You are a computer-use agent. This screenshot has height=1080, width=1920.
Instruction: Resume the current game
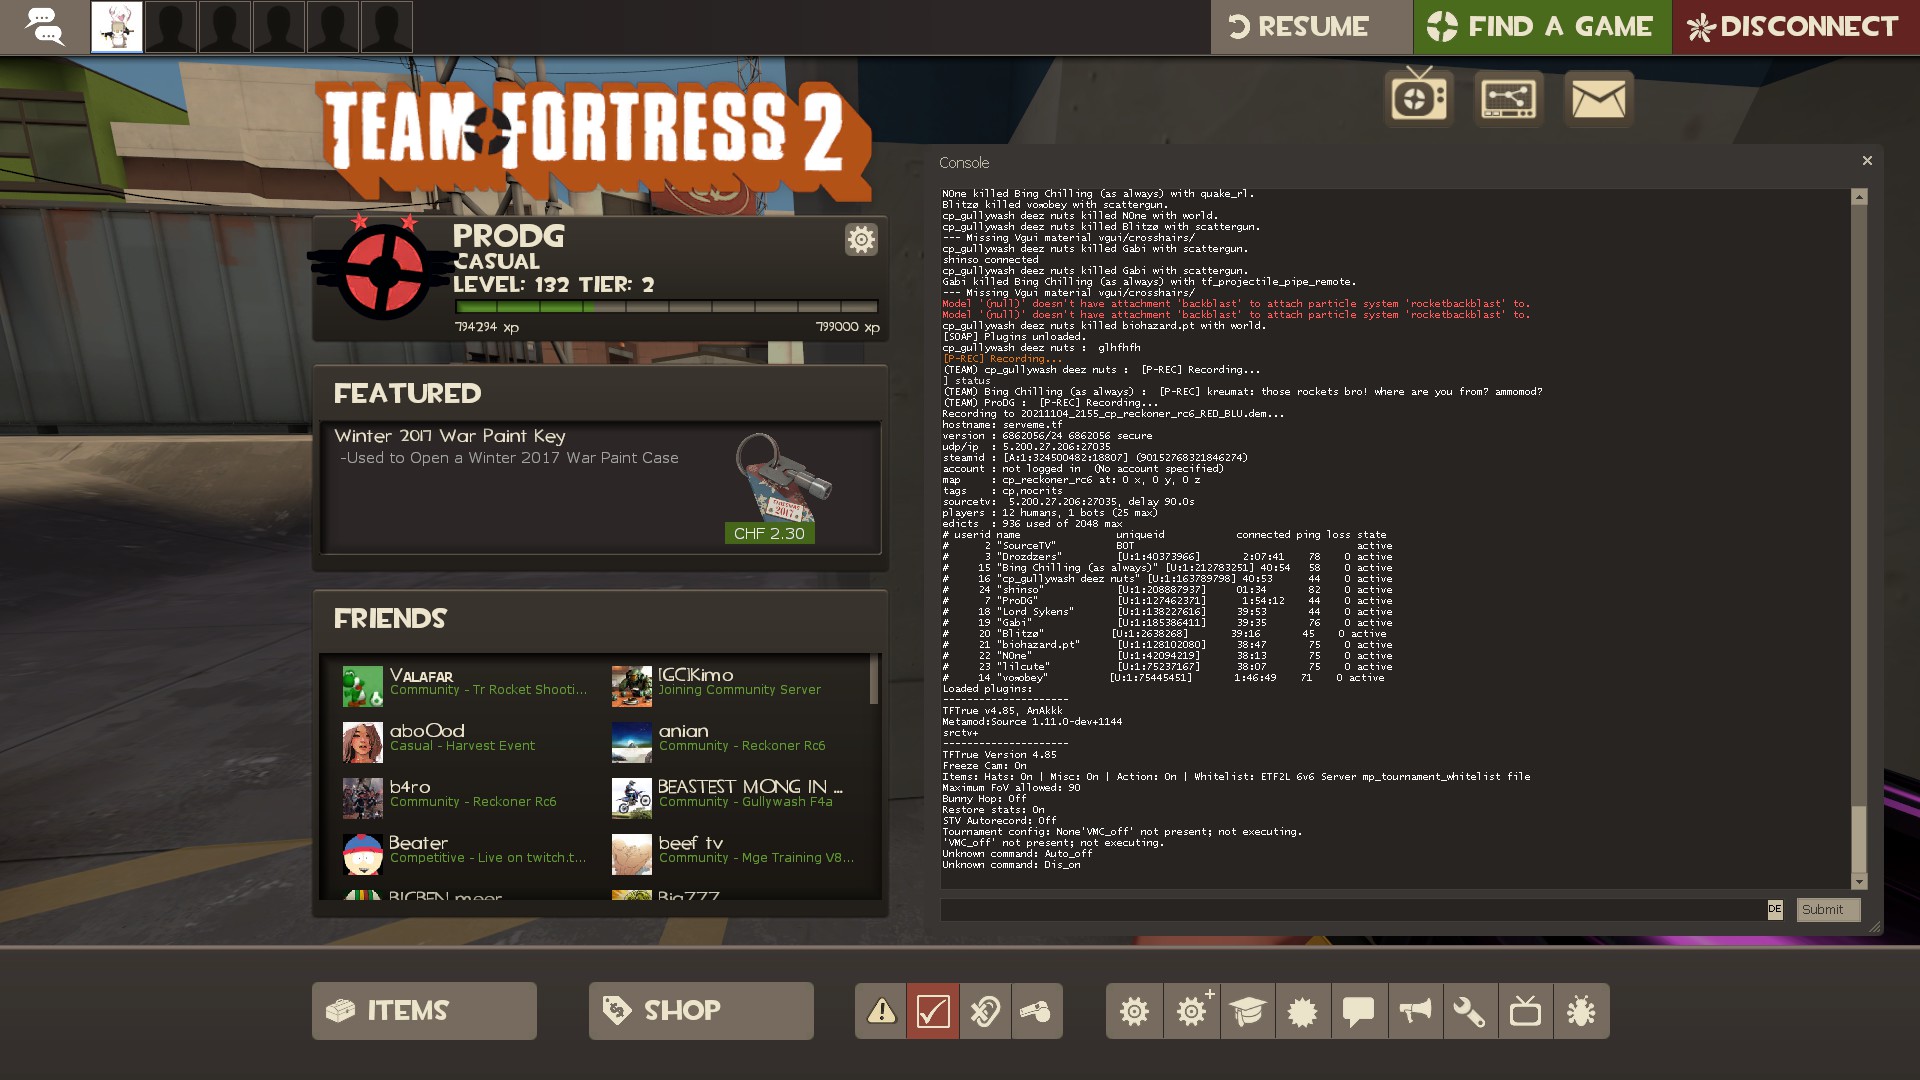pos(1311,27)
